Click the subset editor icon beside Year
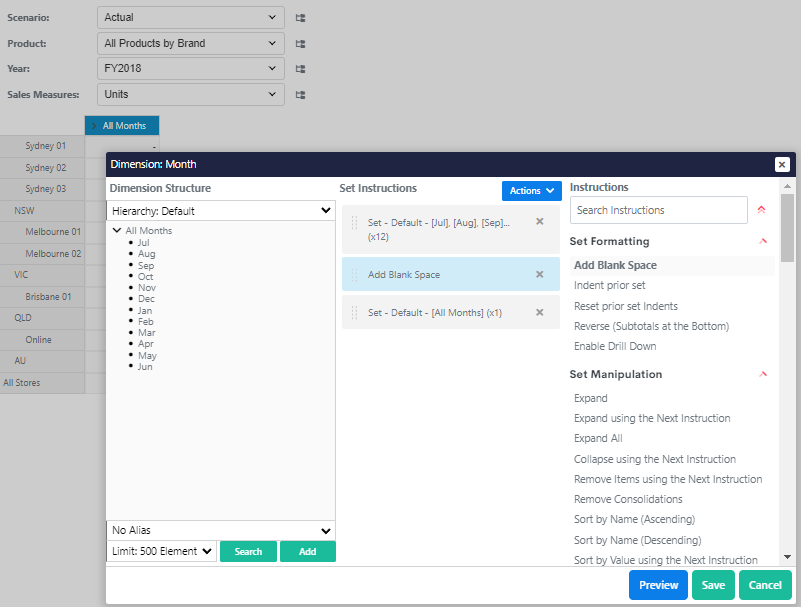The height and width of the screenshot is (607, 801). point(300,69)
